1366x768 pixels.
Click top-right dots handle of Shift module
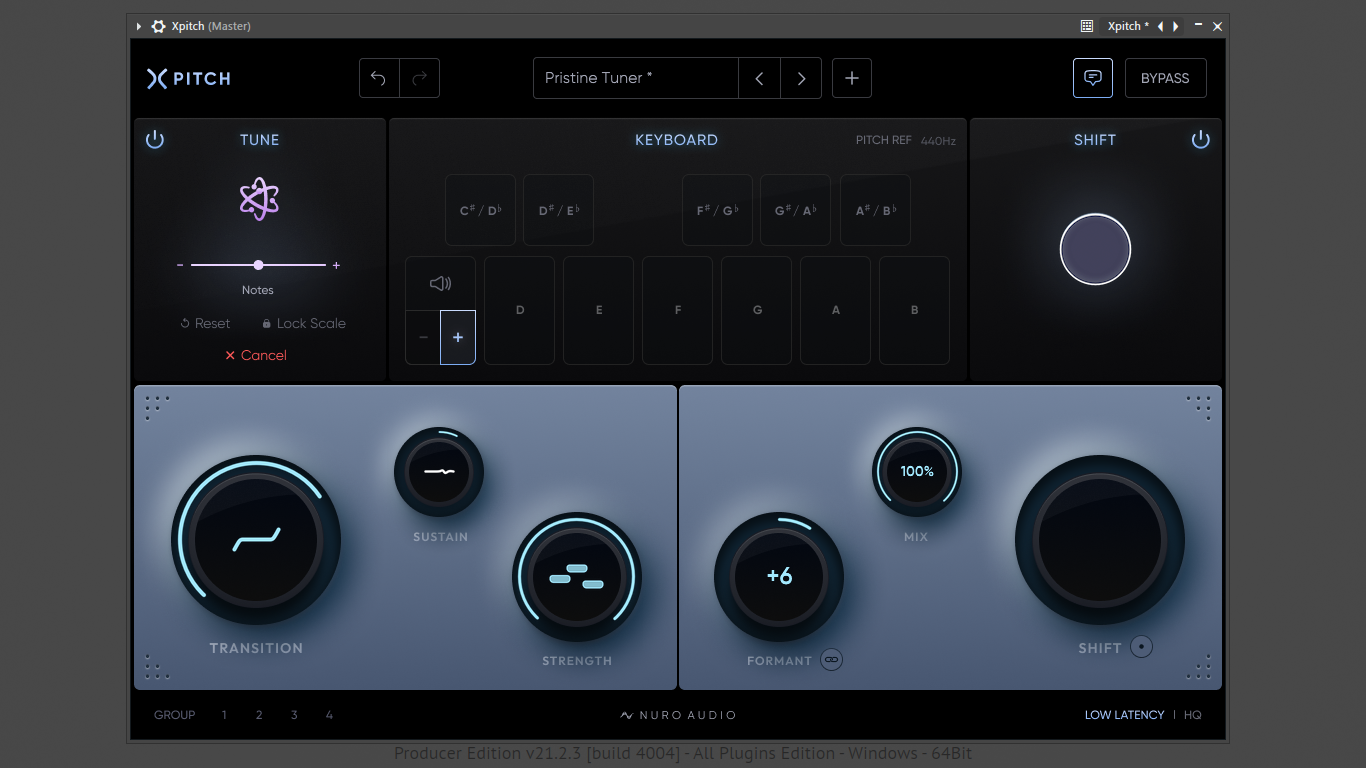click(x=1199, y=408)
